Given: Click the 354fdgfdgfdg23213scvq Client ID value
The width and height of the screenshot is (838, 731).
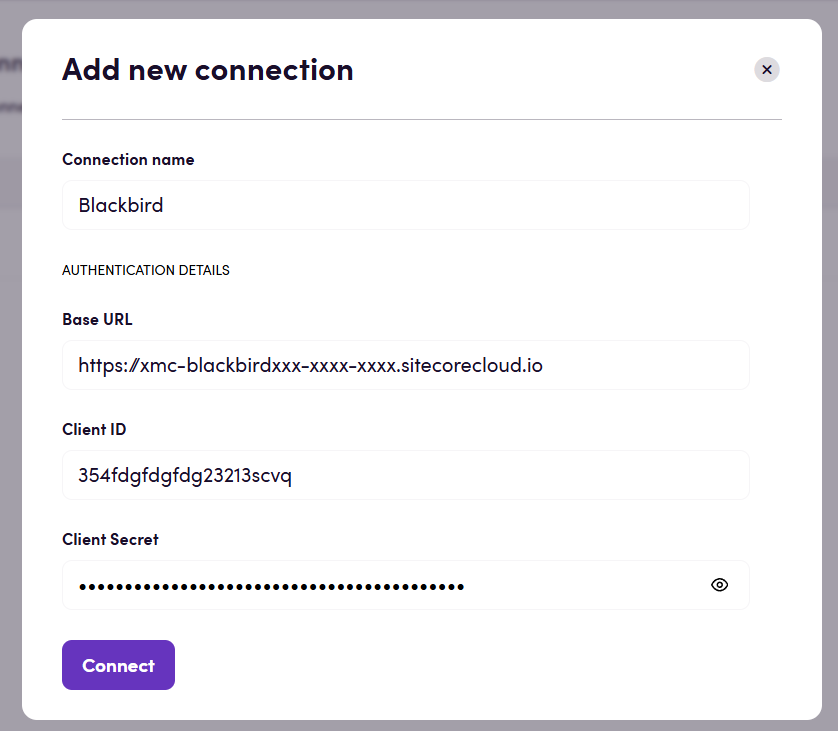Looking at the screenshot, I should click(x=185, y=476).
